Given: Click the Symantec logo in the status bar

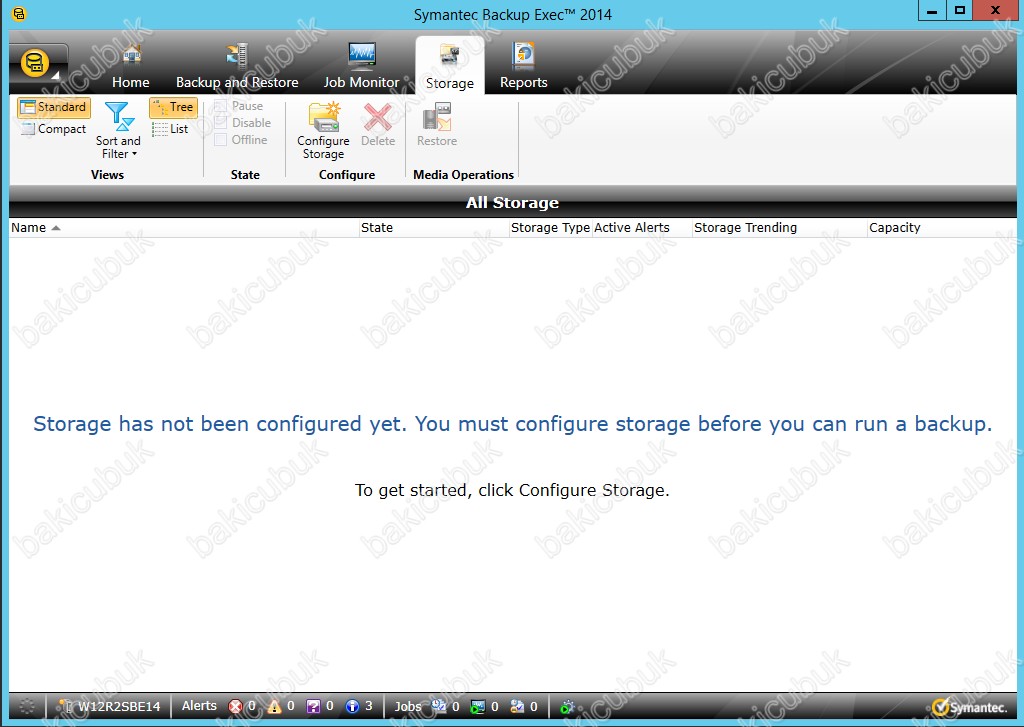Looking at the screenshot, I should [969, 707].
